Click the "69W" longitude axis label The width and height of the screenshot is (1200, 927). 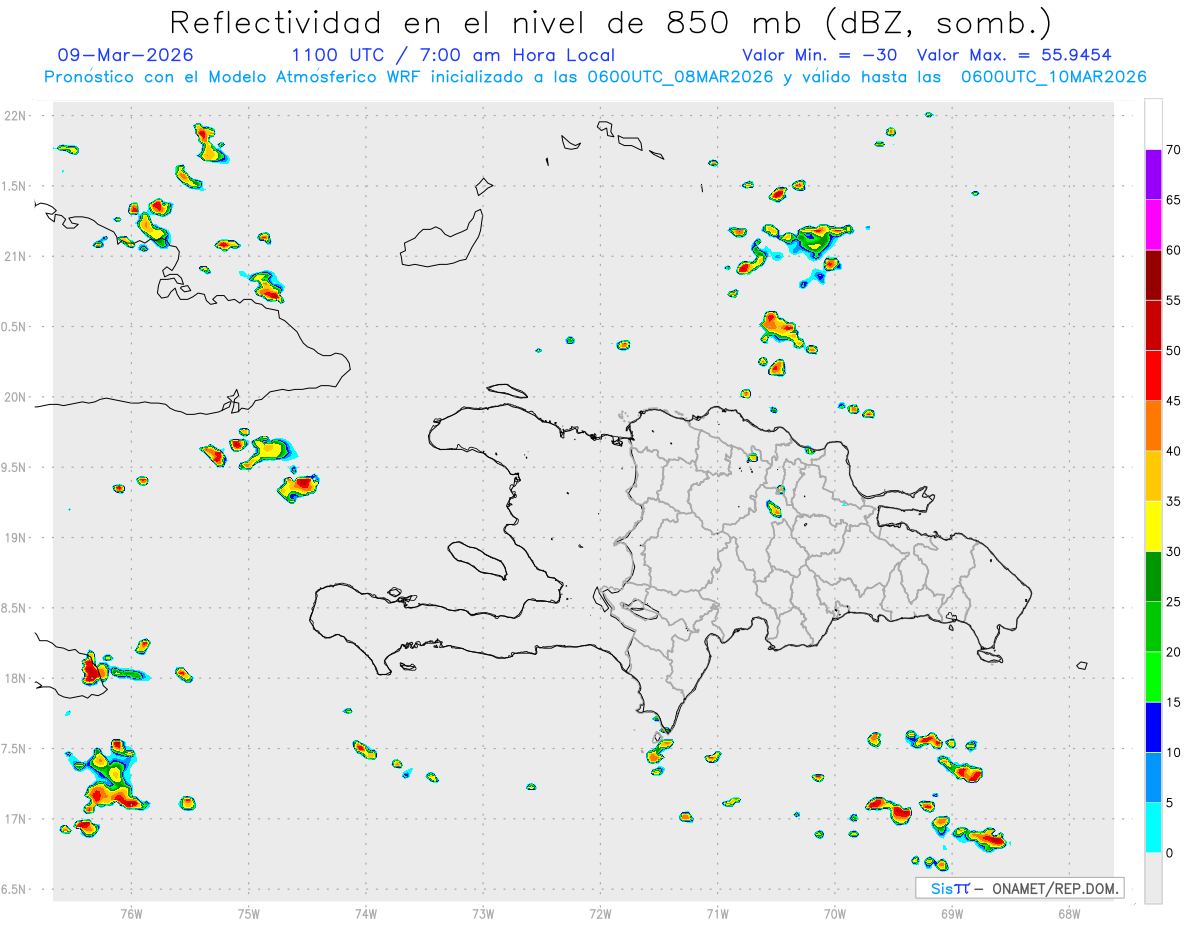tap(952, 913)
